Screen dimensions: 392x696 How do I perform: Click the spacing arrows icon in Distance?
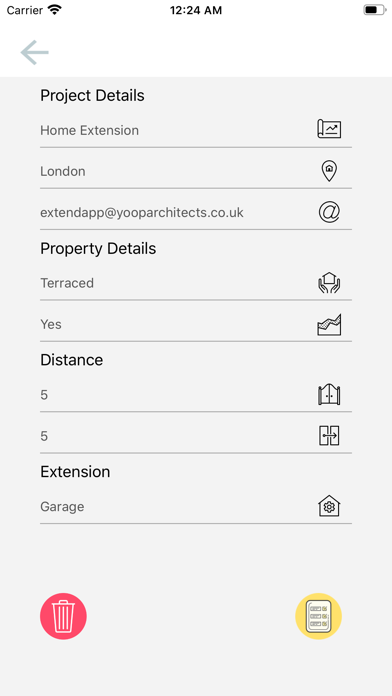click(329, 435)
